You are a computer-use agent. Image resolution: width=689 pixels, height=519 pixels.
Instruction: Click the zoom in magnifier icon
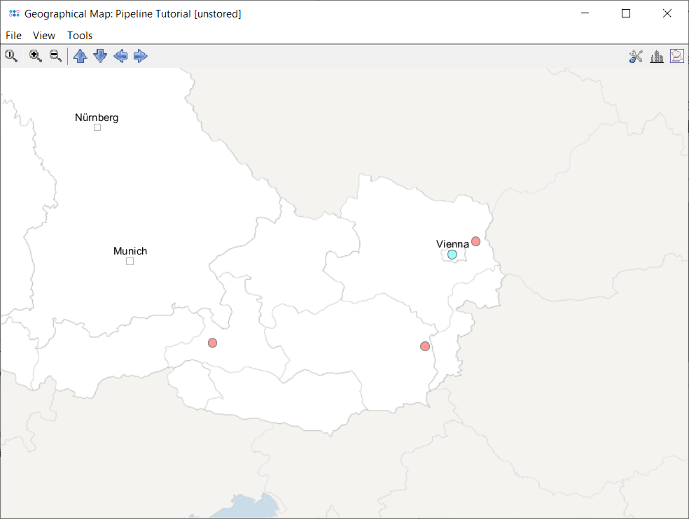[36, 56]
